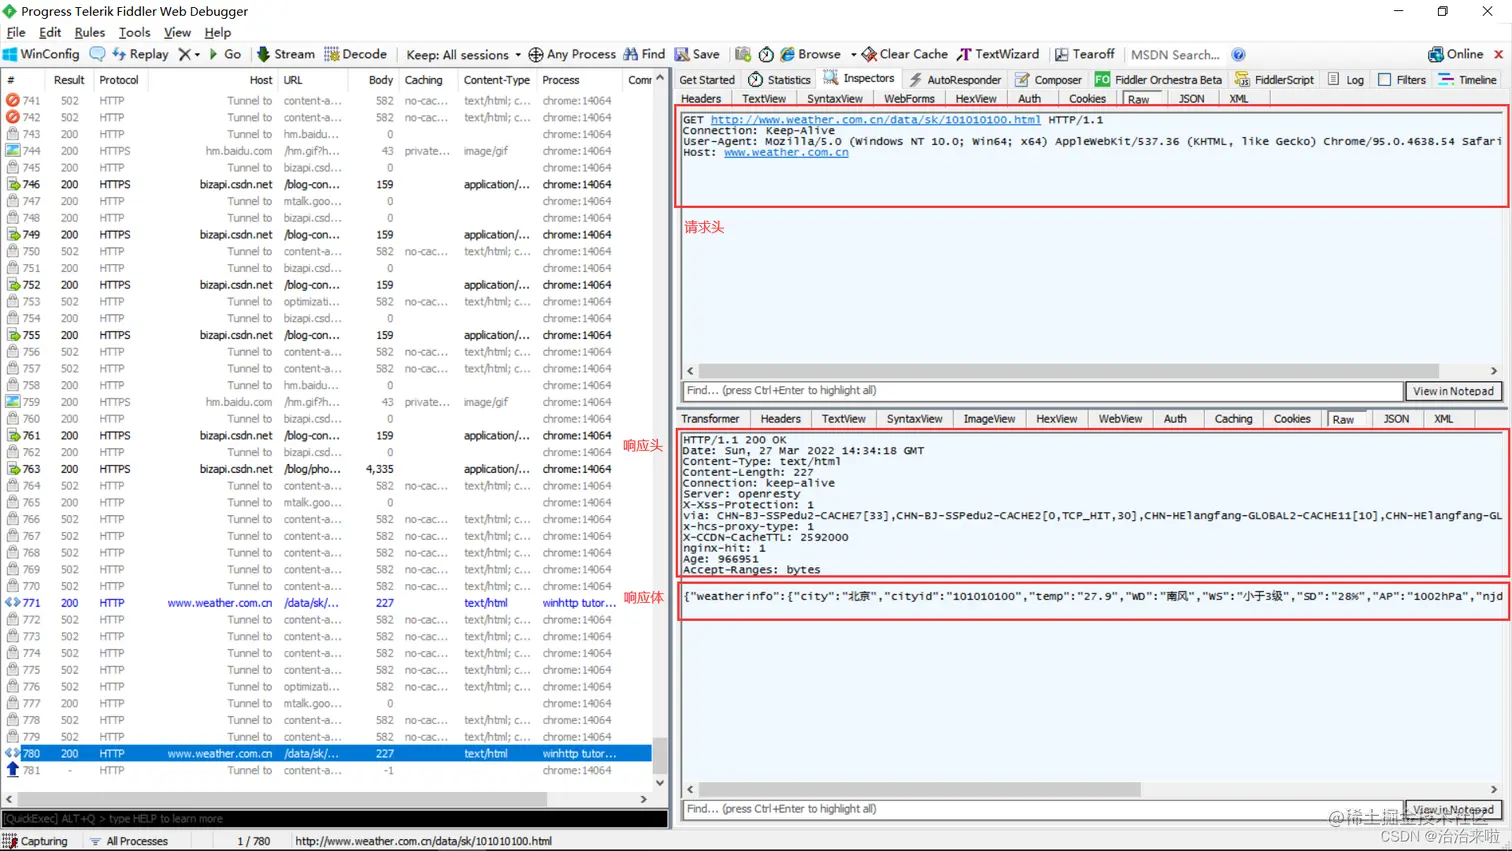Toggle Capturing in the status bar
The image size is (1512, 851).
click(x=36, y=841)
